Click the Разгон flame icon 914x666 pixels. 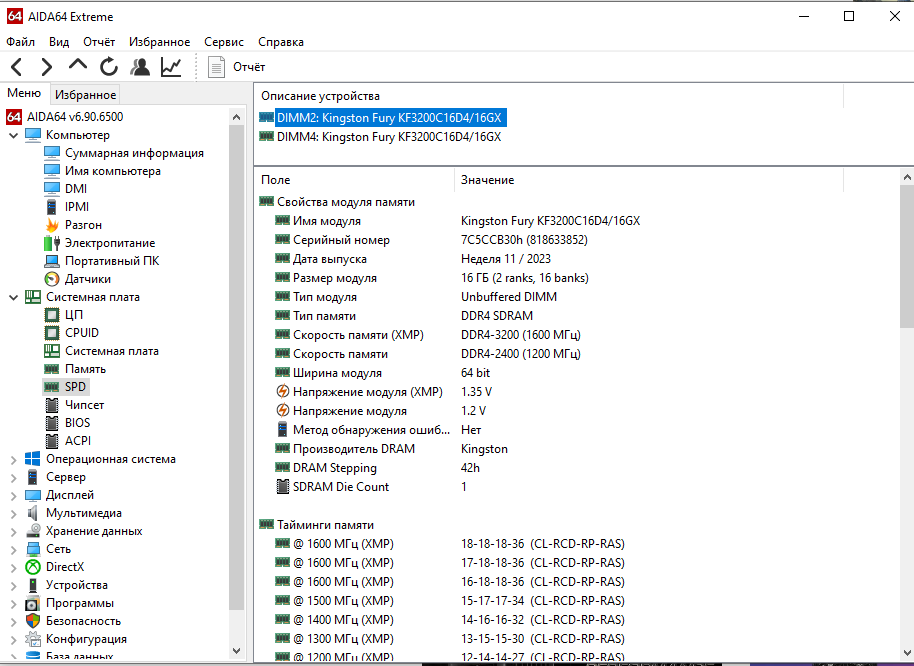pos(52,225)
